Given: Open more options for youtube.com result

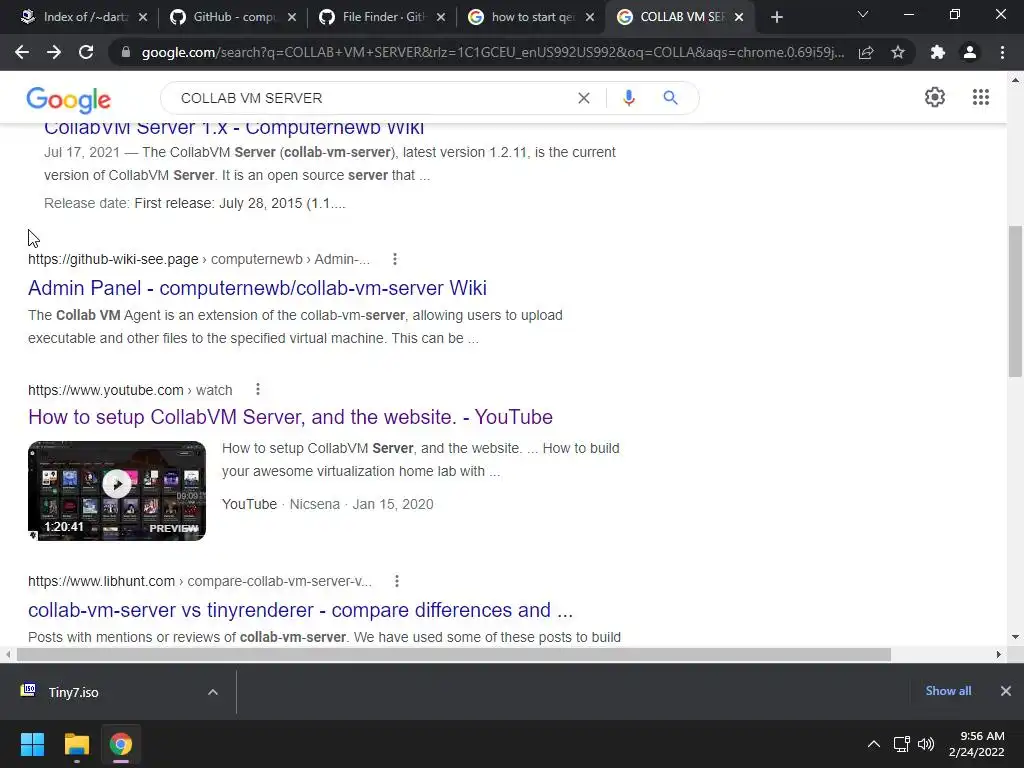Looking at the screenshot, I should click(258, 389).
